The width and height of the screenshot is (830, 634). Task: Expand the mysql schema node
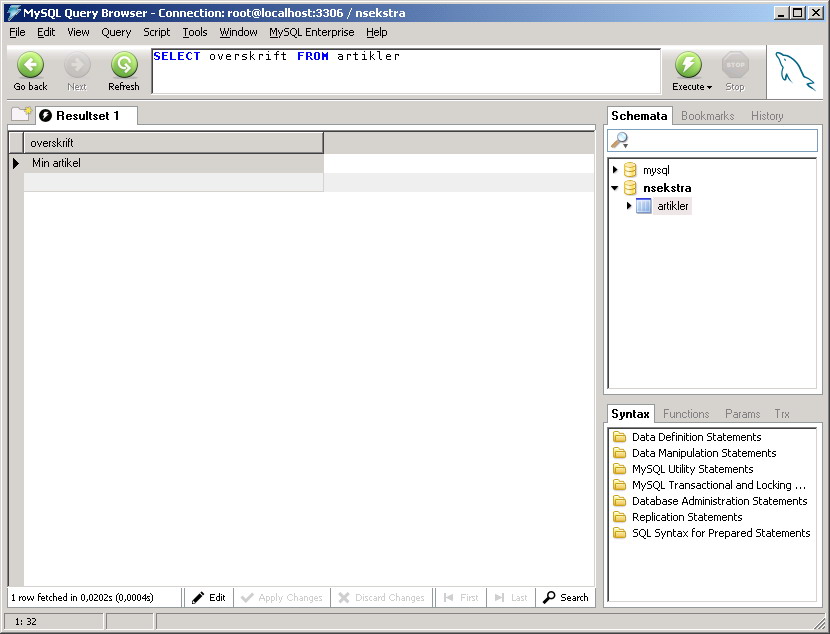pyautogui.click(x=615, y=170)
